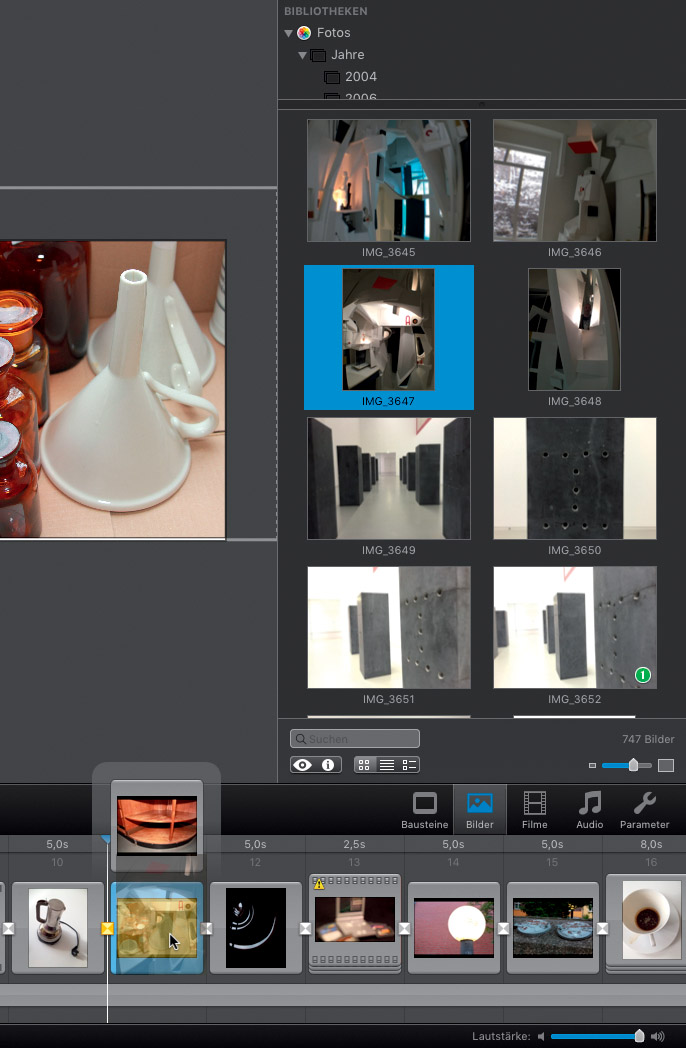Click the info icon below search

(x=327, y=765)
